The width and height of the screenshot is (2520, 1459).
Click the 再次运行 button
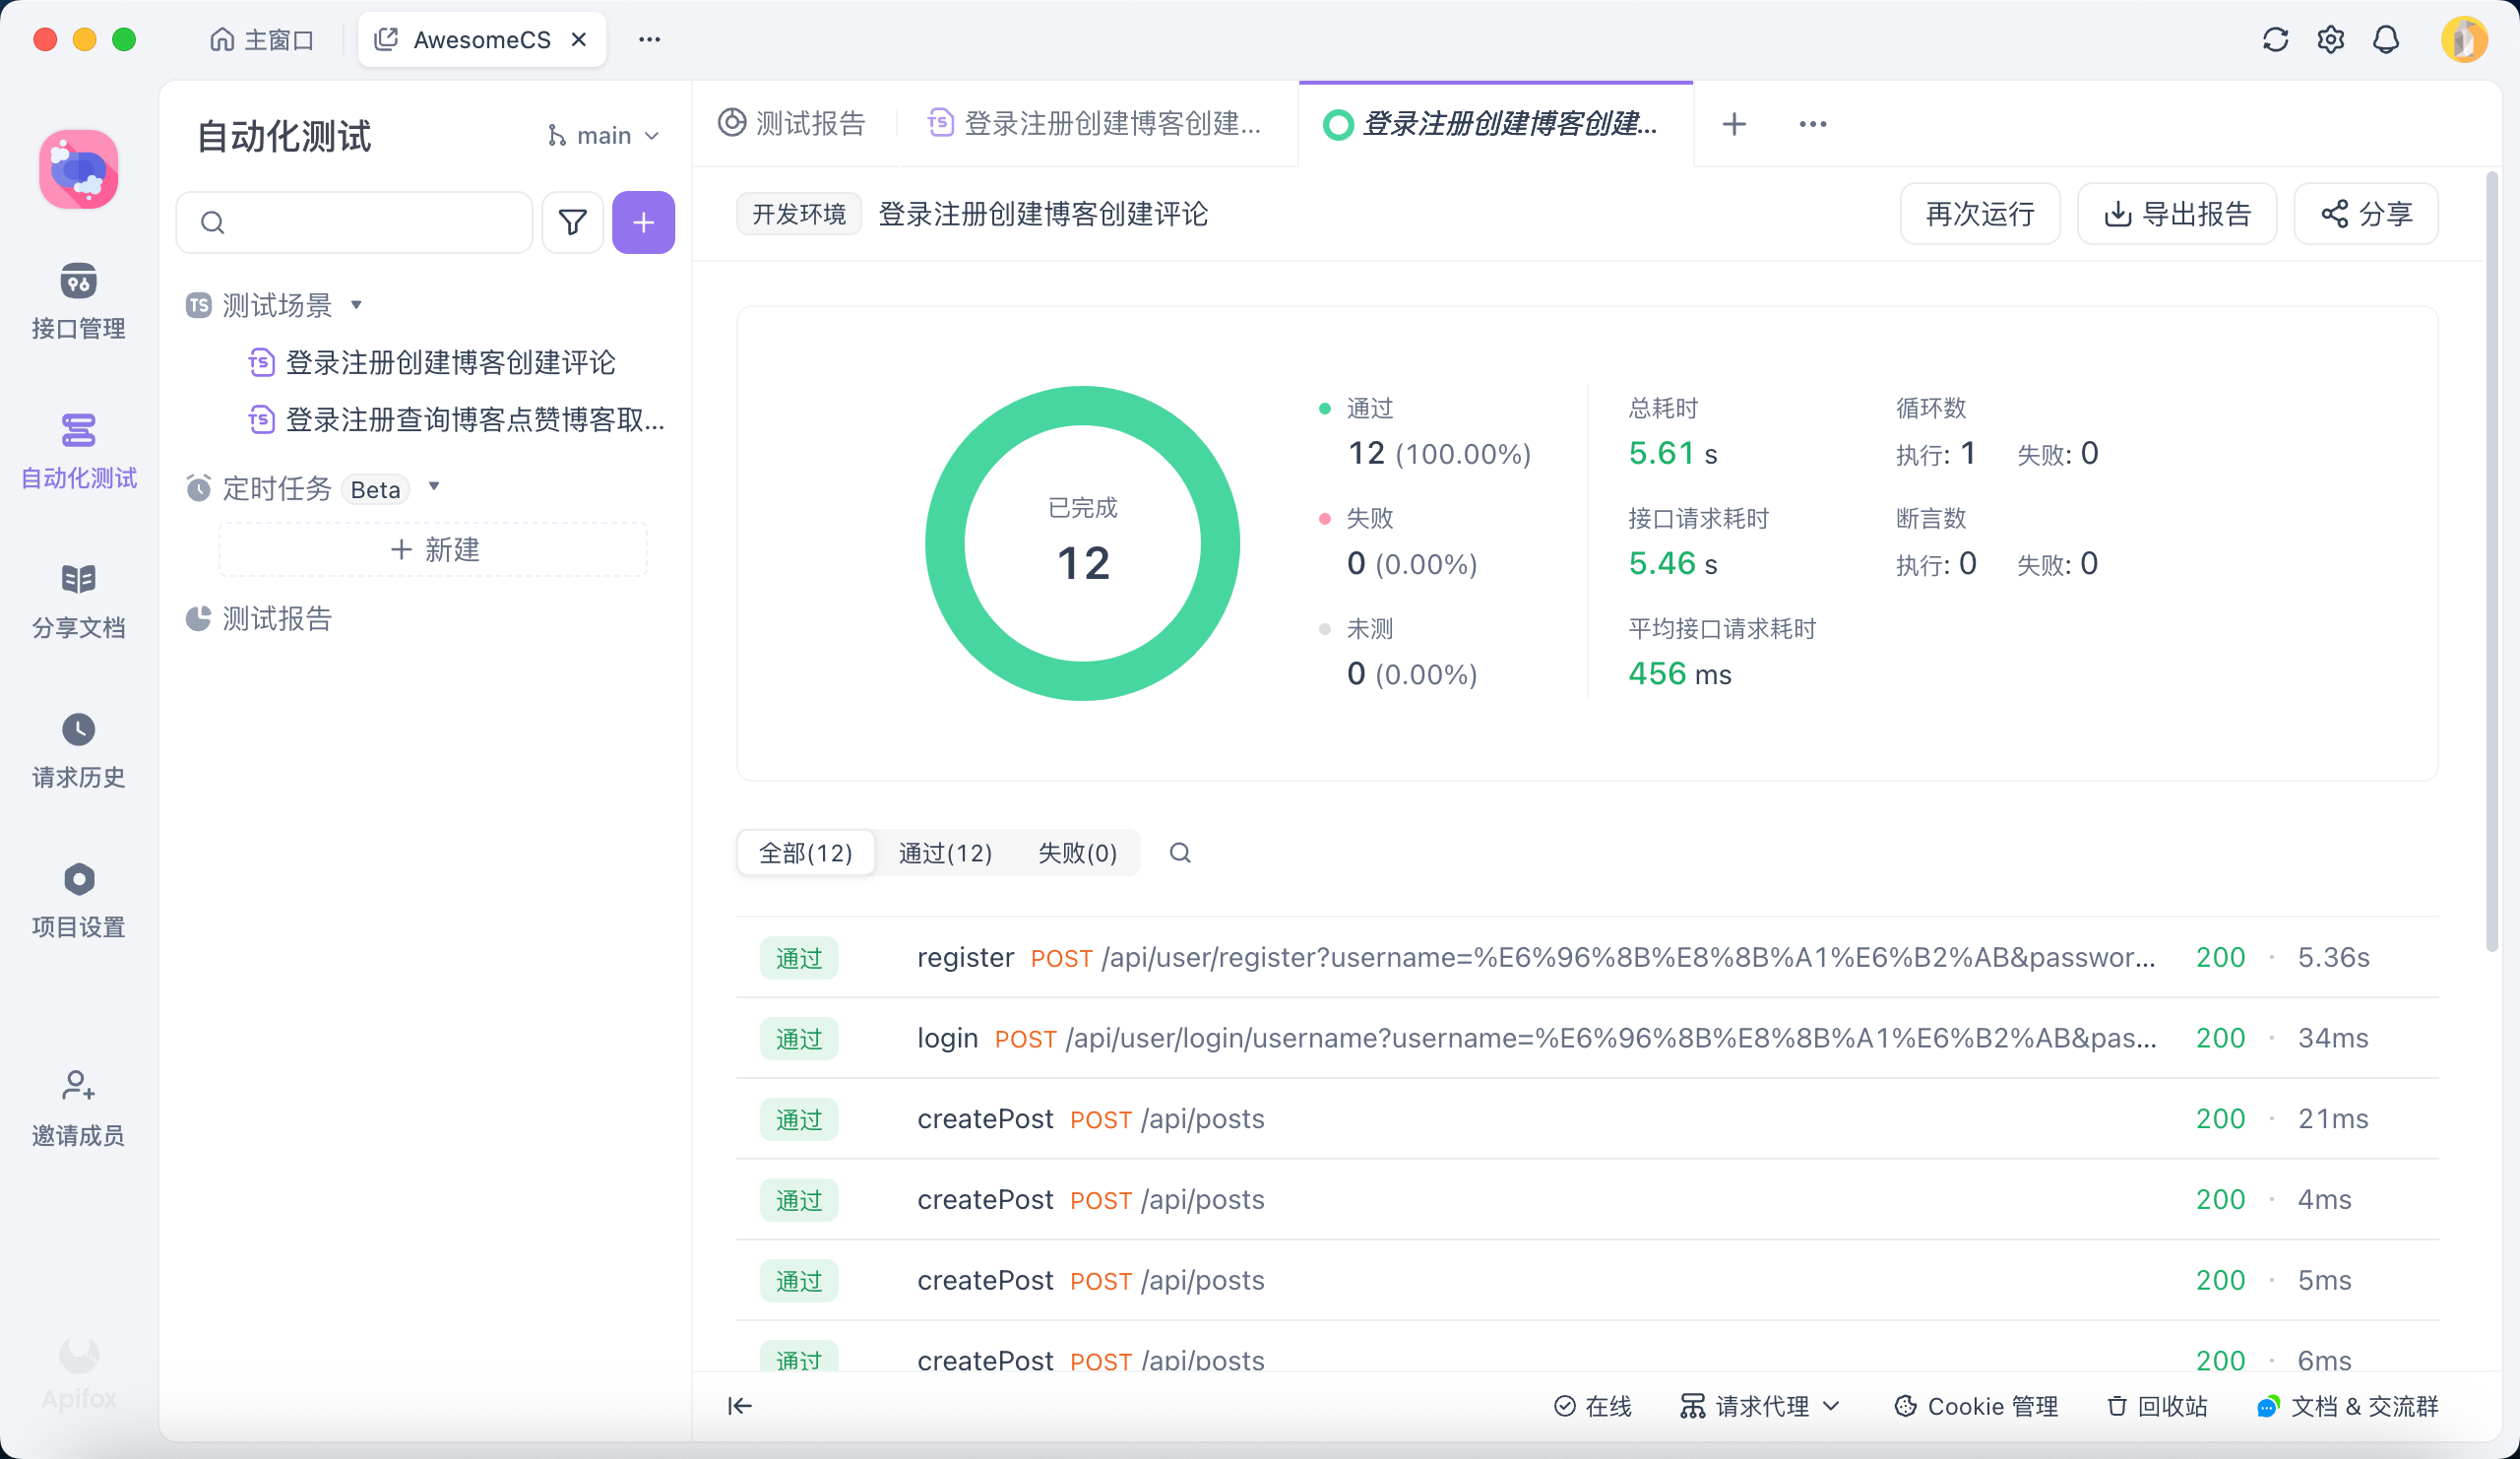click(1979, 214)
